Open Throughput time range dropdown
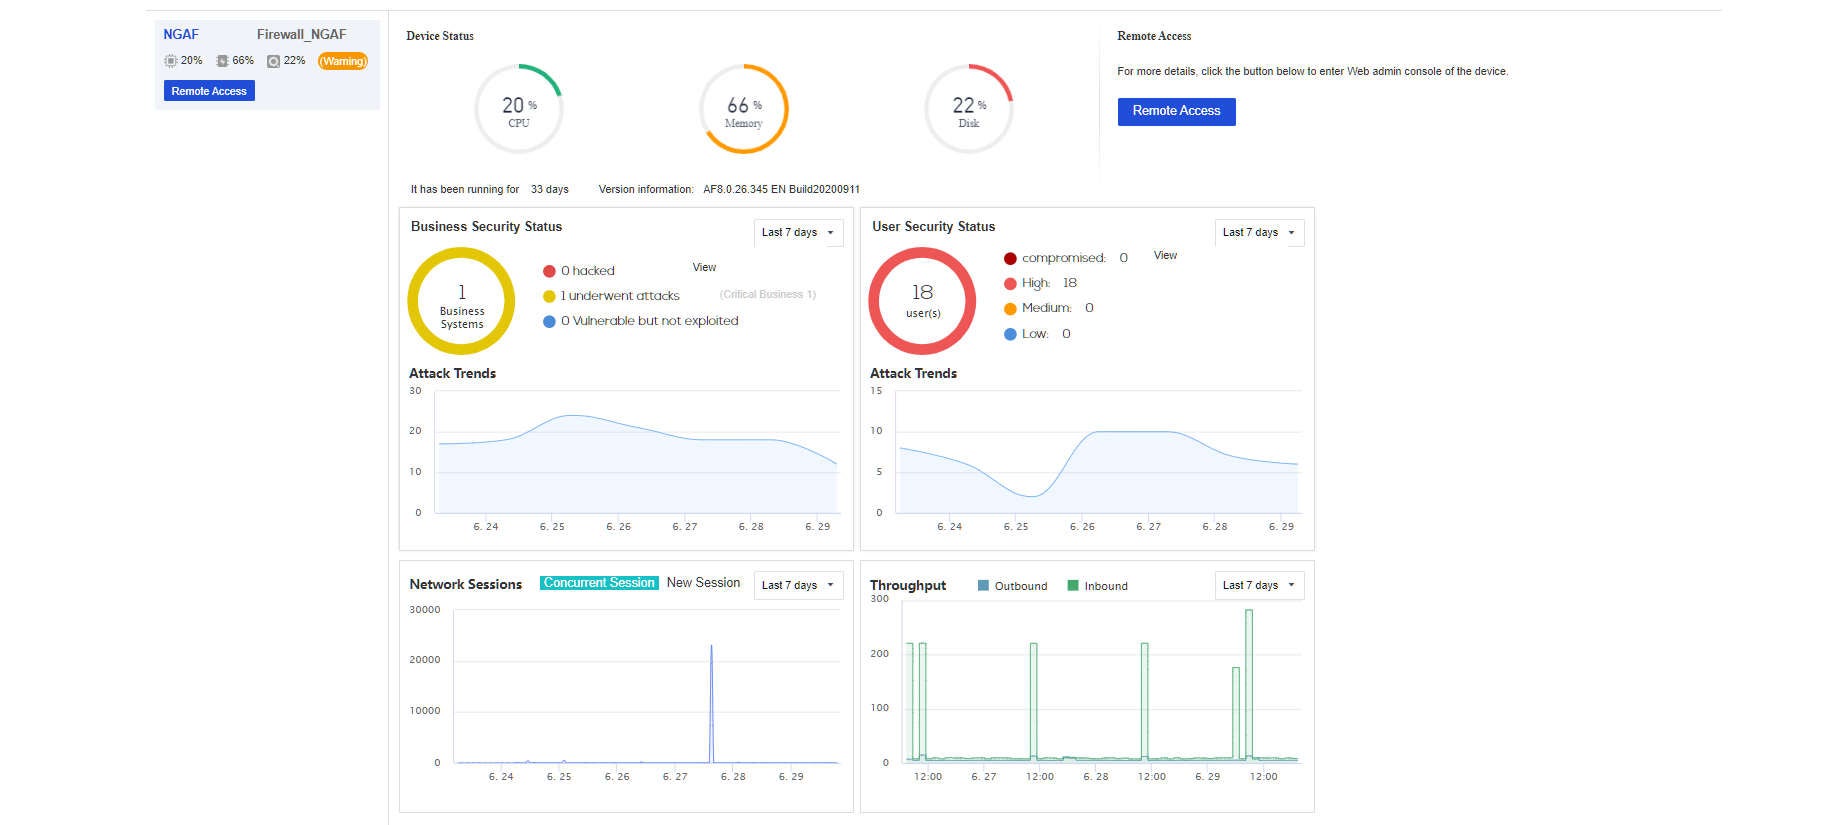 point(1259,585)
